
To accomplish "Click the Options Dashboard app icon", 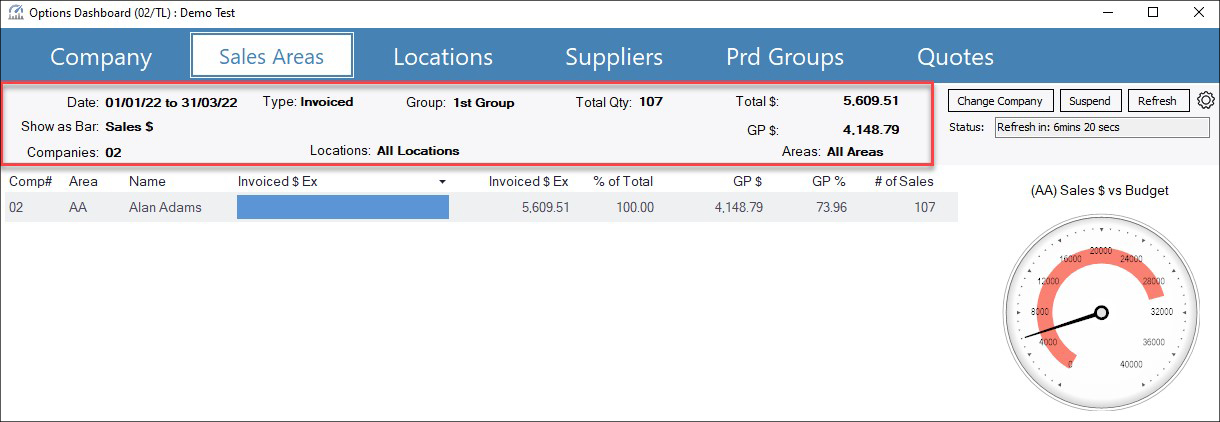I will click(14, 13).
